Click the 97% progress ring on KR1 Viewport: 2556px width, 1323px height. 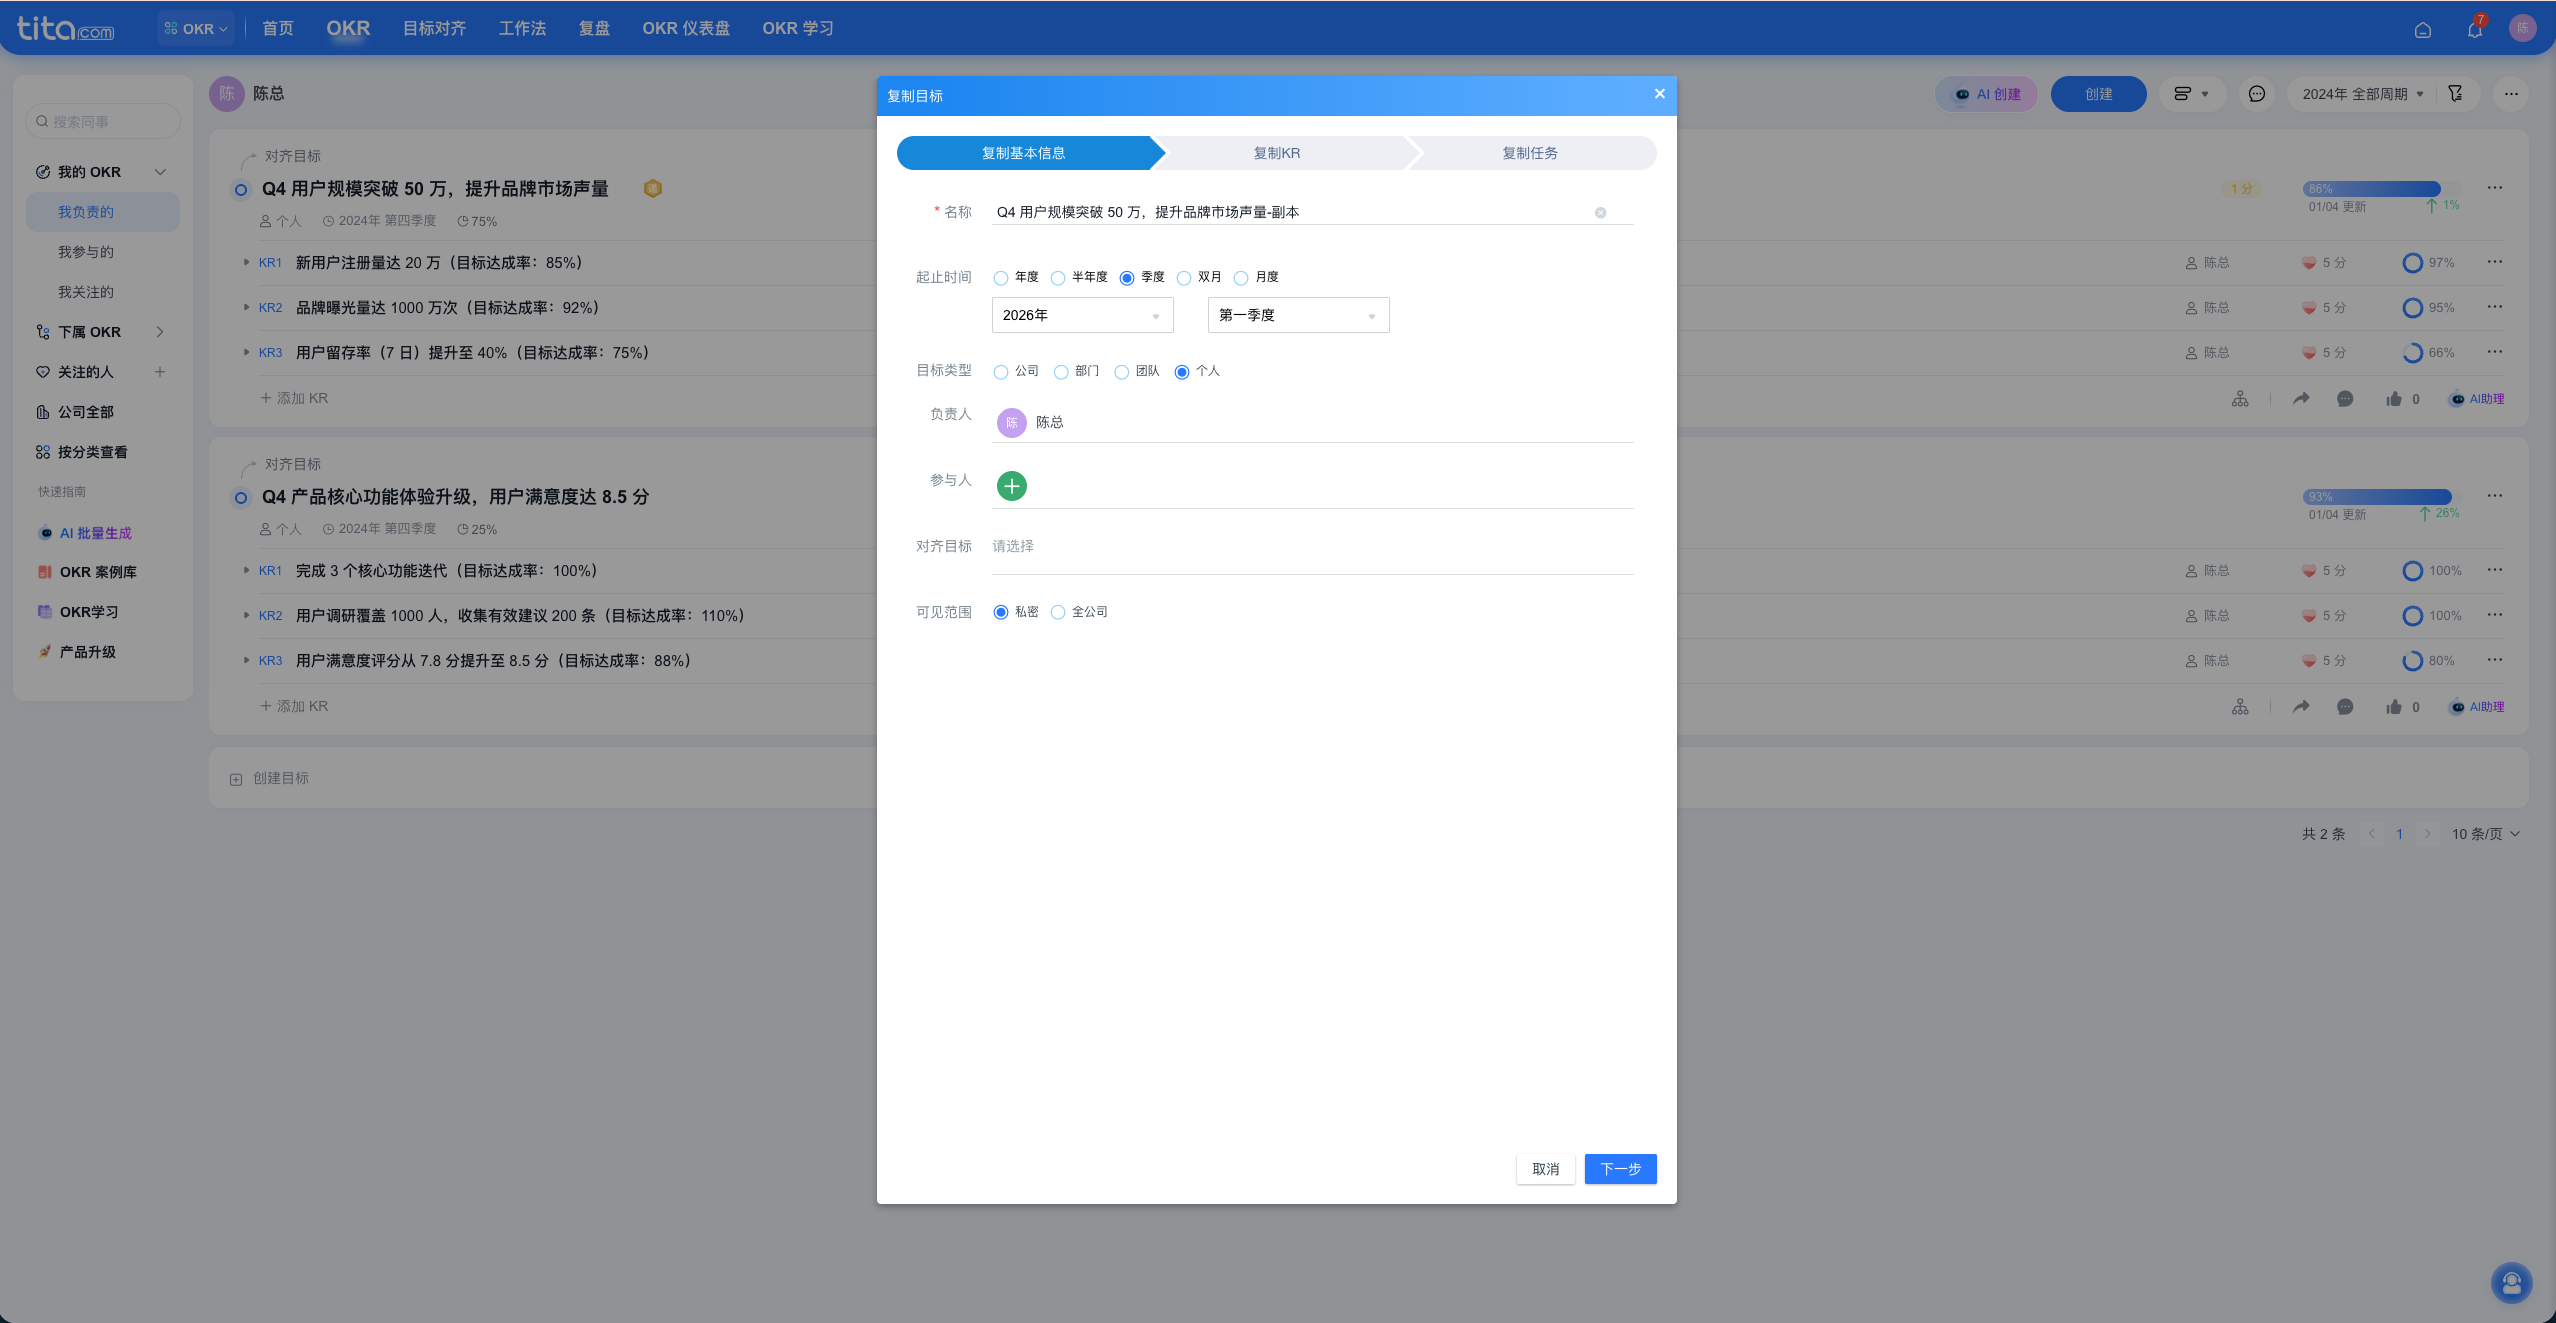pyautogui.click(x=2412, y=263)
